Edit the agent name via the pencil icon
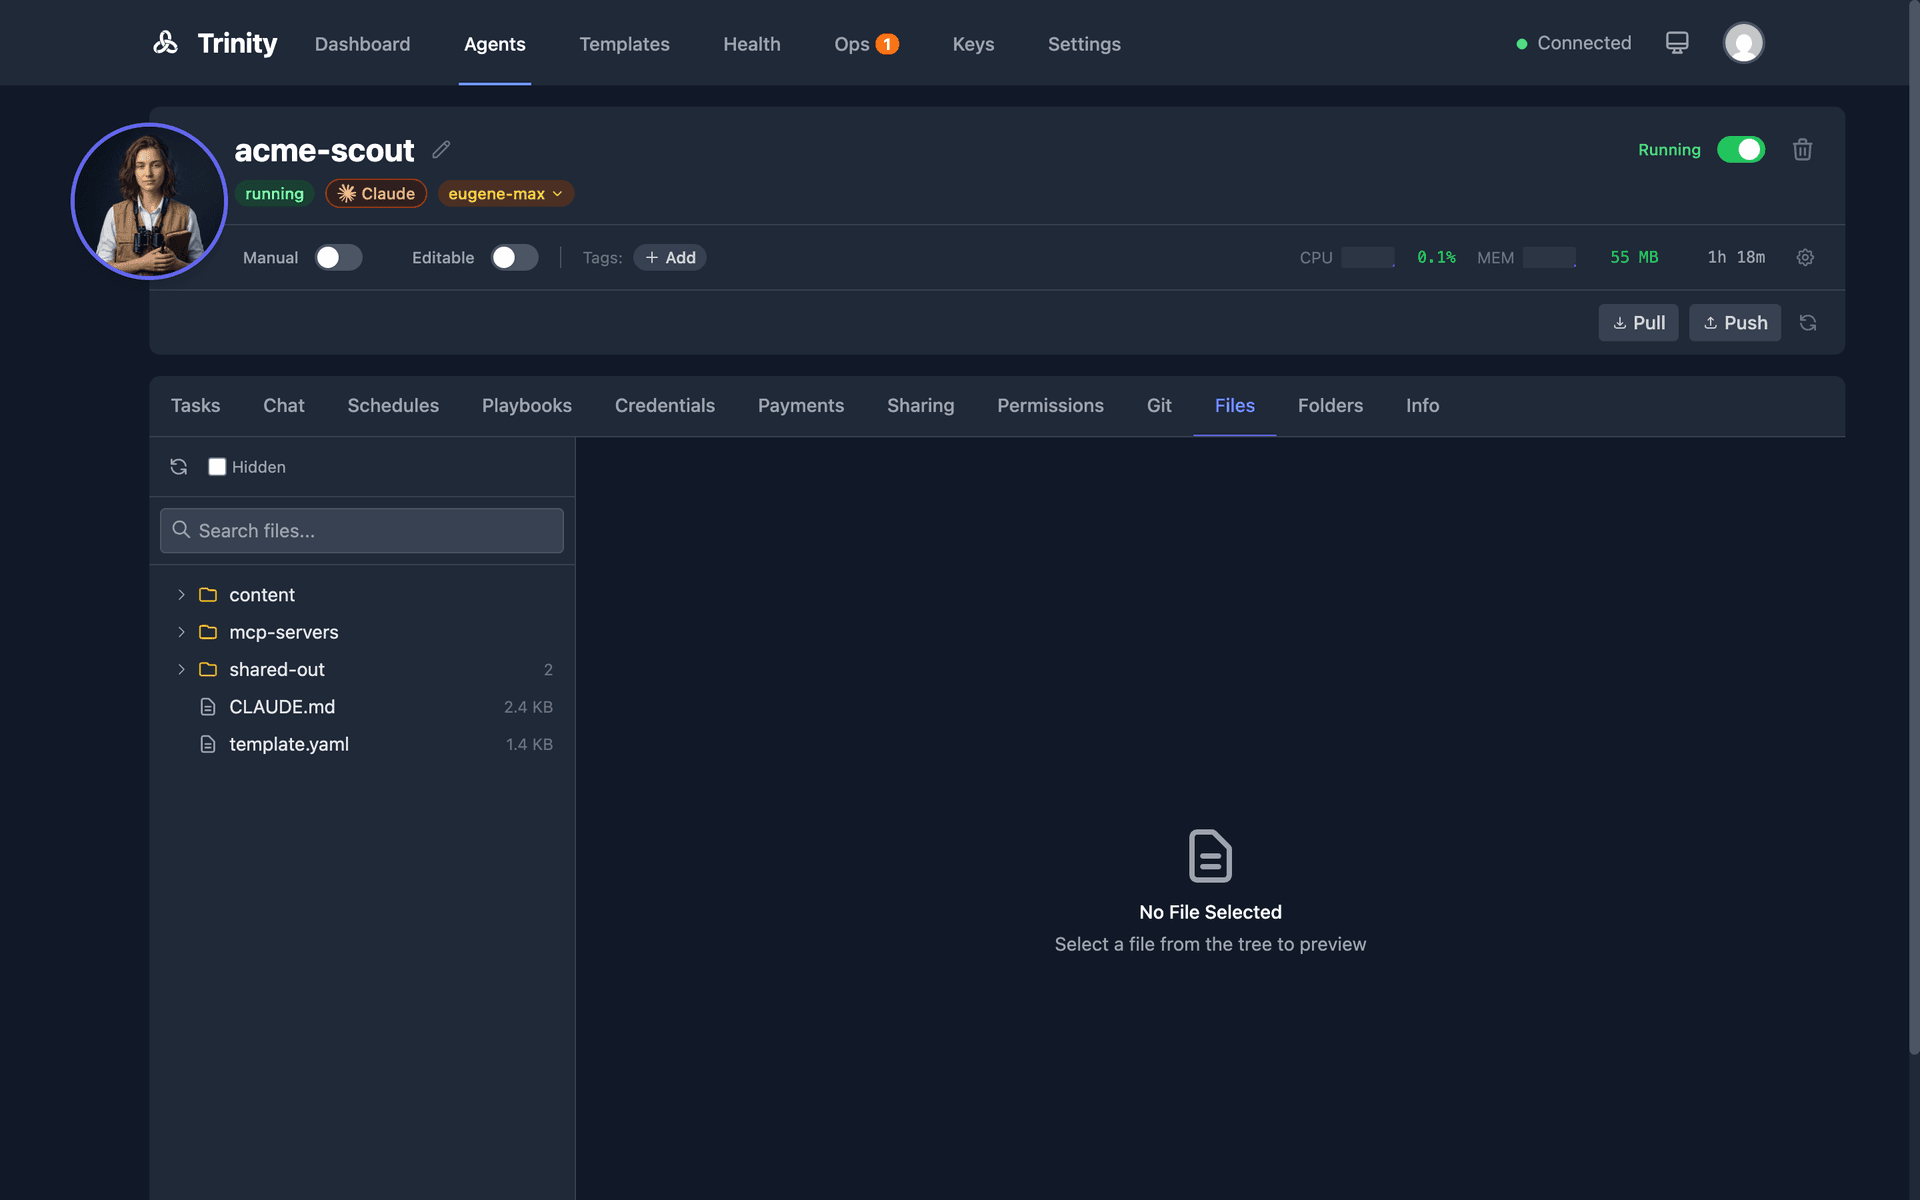The width and height of the screenshot is (1920, 1200). pos(441,149)
